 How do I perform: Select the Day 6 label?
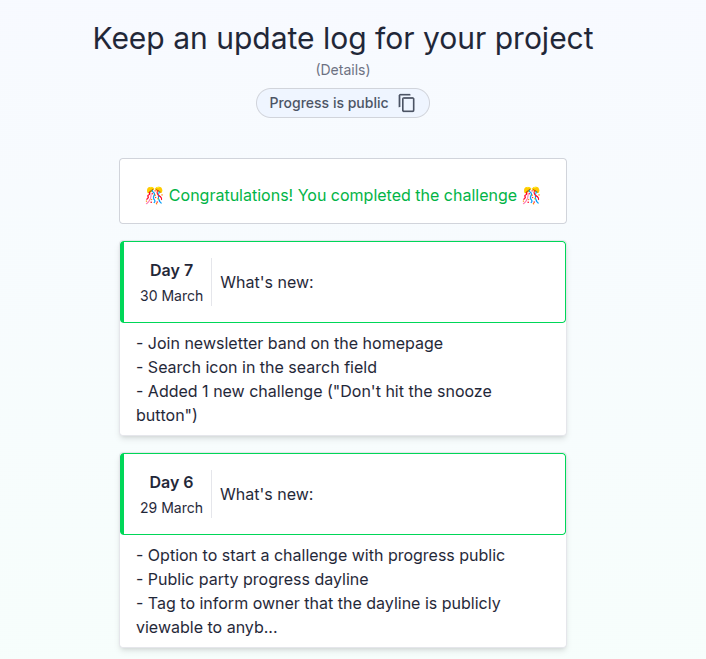(x=171, y=482)
